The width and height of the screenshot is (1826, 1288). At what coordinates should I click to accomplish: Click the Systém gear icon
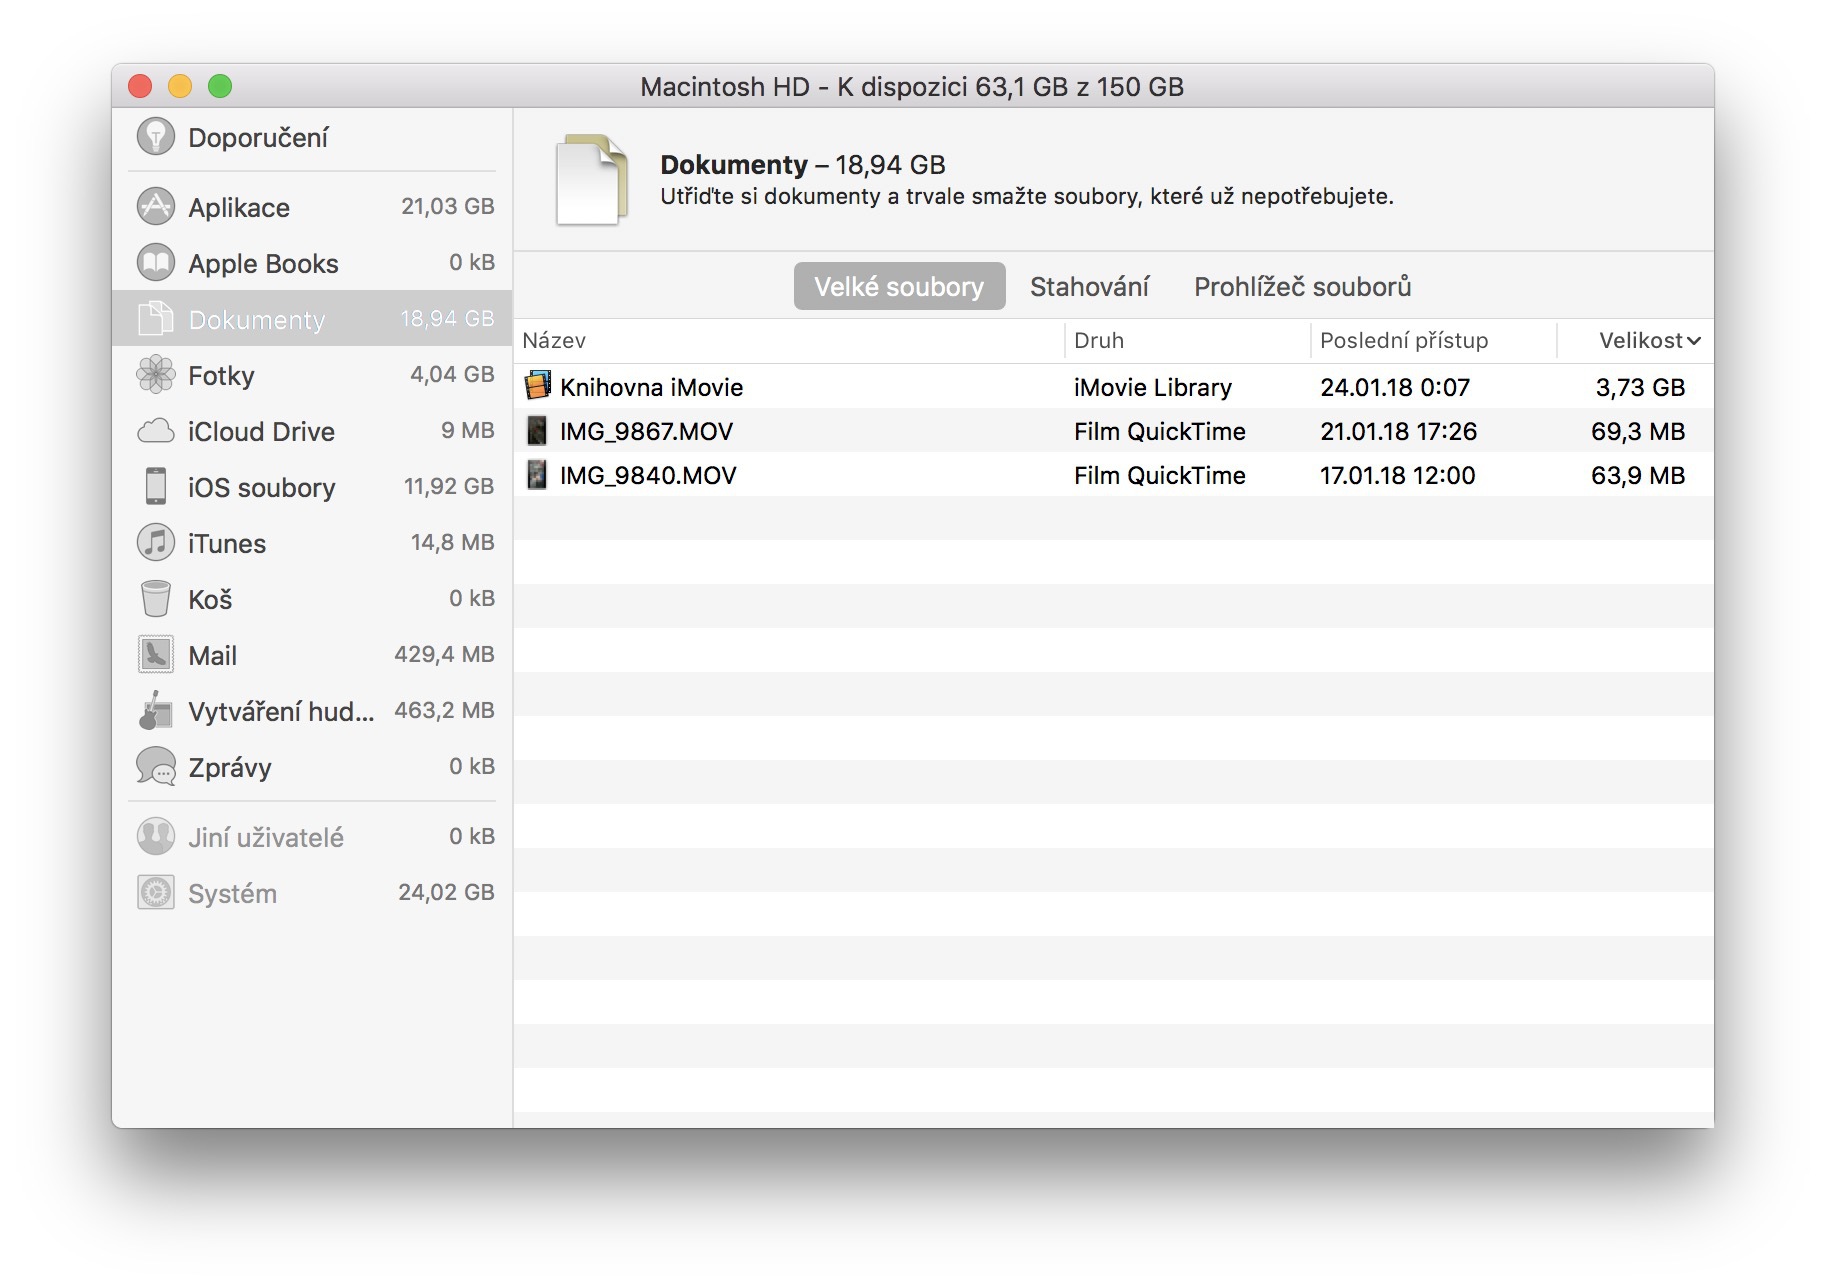click(155, 893)
